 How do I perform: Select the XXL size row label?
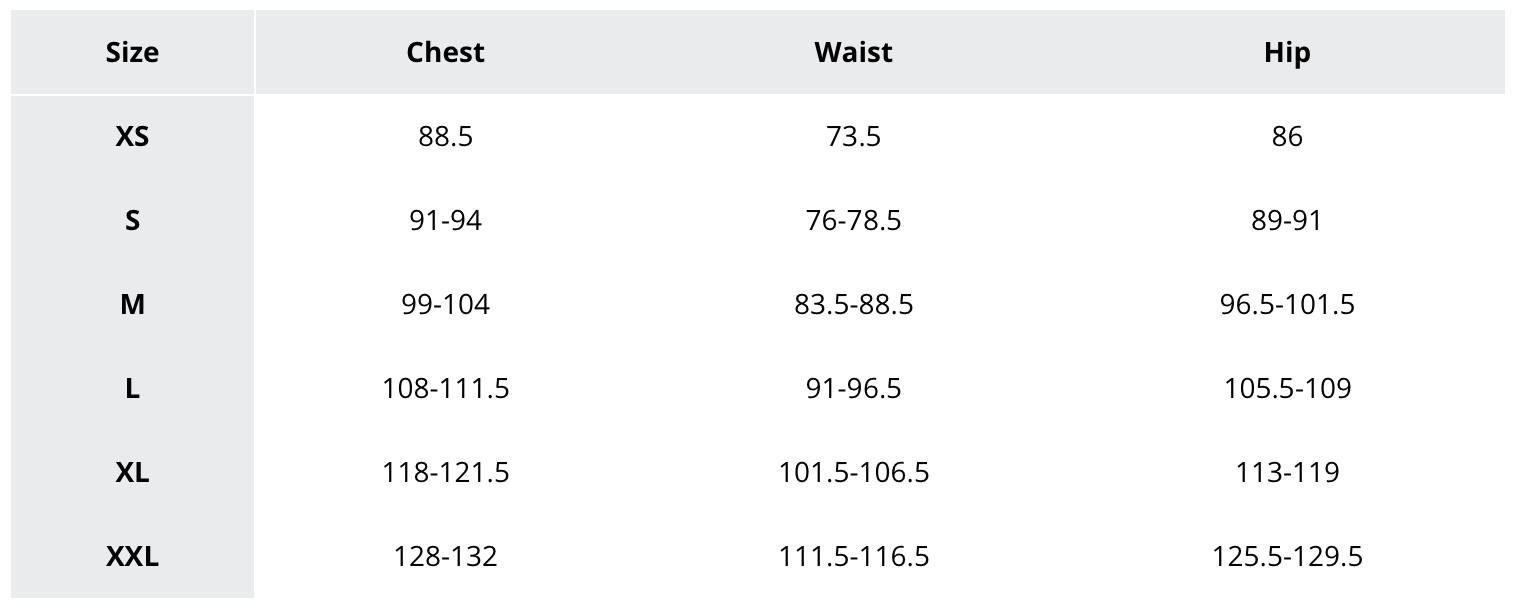[132, 556]
